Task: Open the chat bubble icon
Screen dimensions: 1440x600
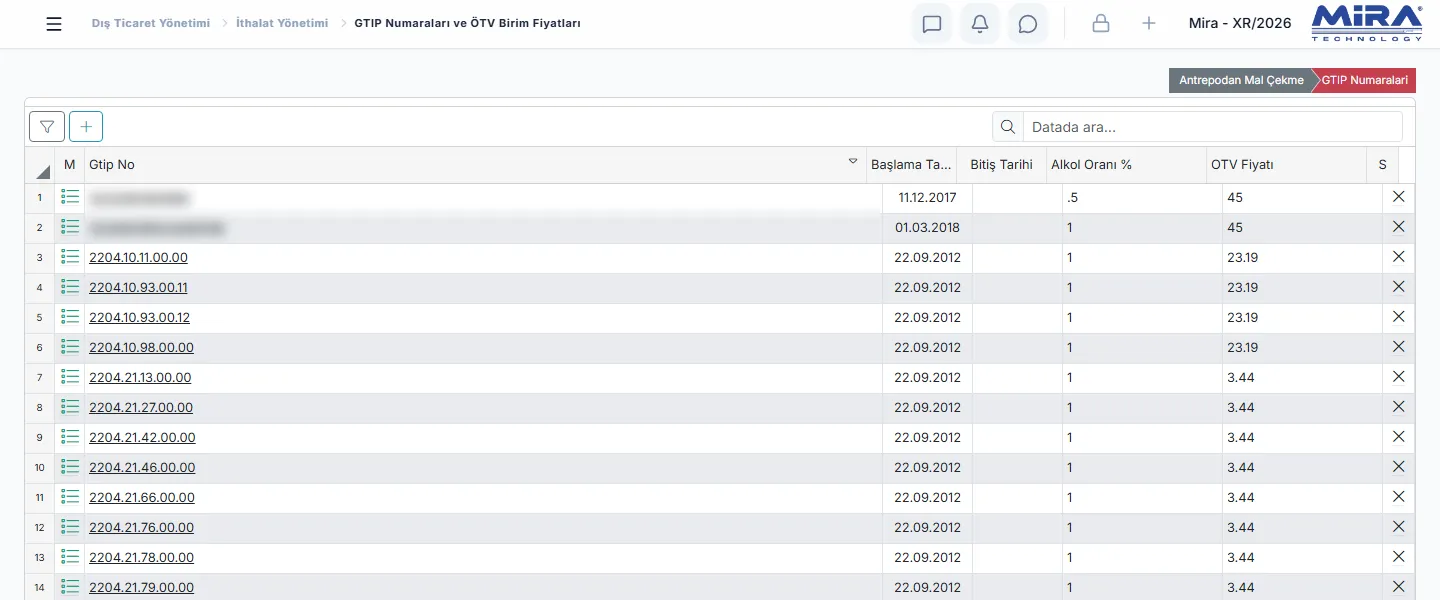Action: click(x=1028, y=24)
